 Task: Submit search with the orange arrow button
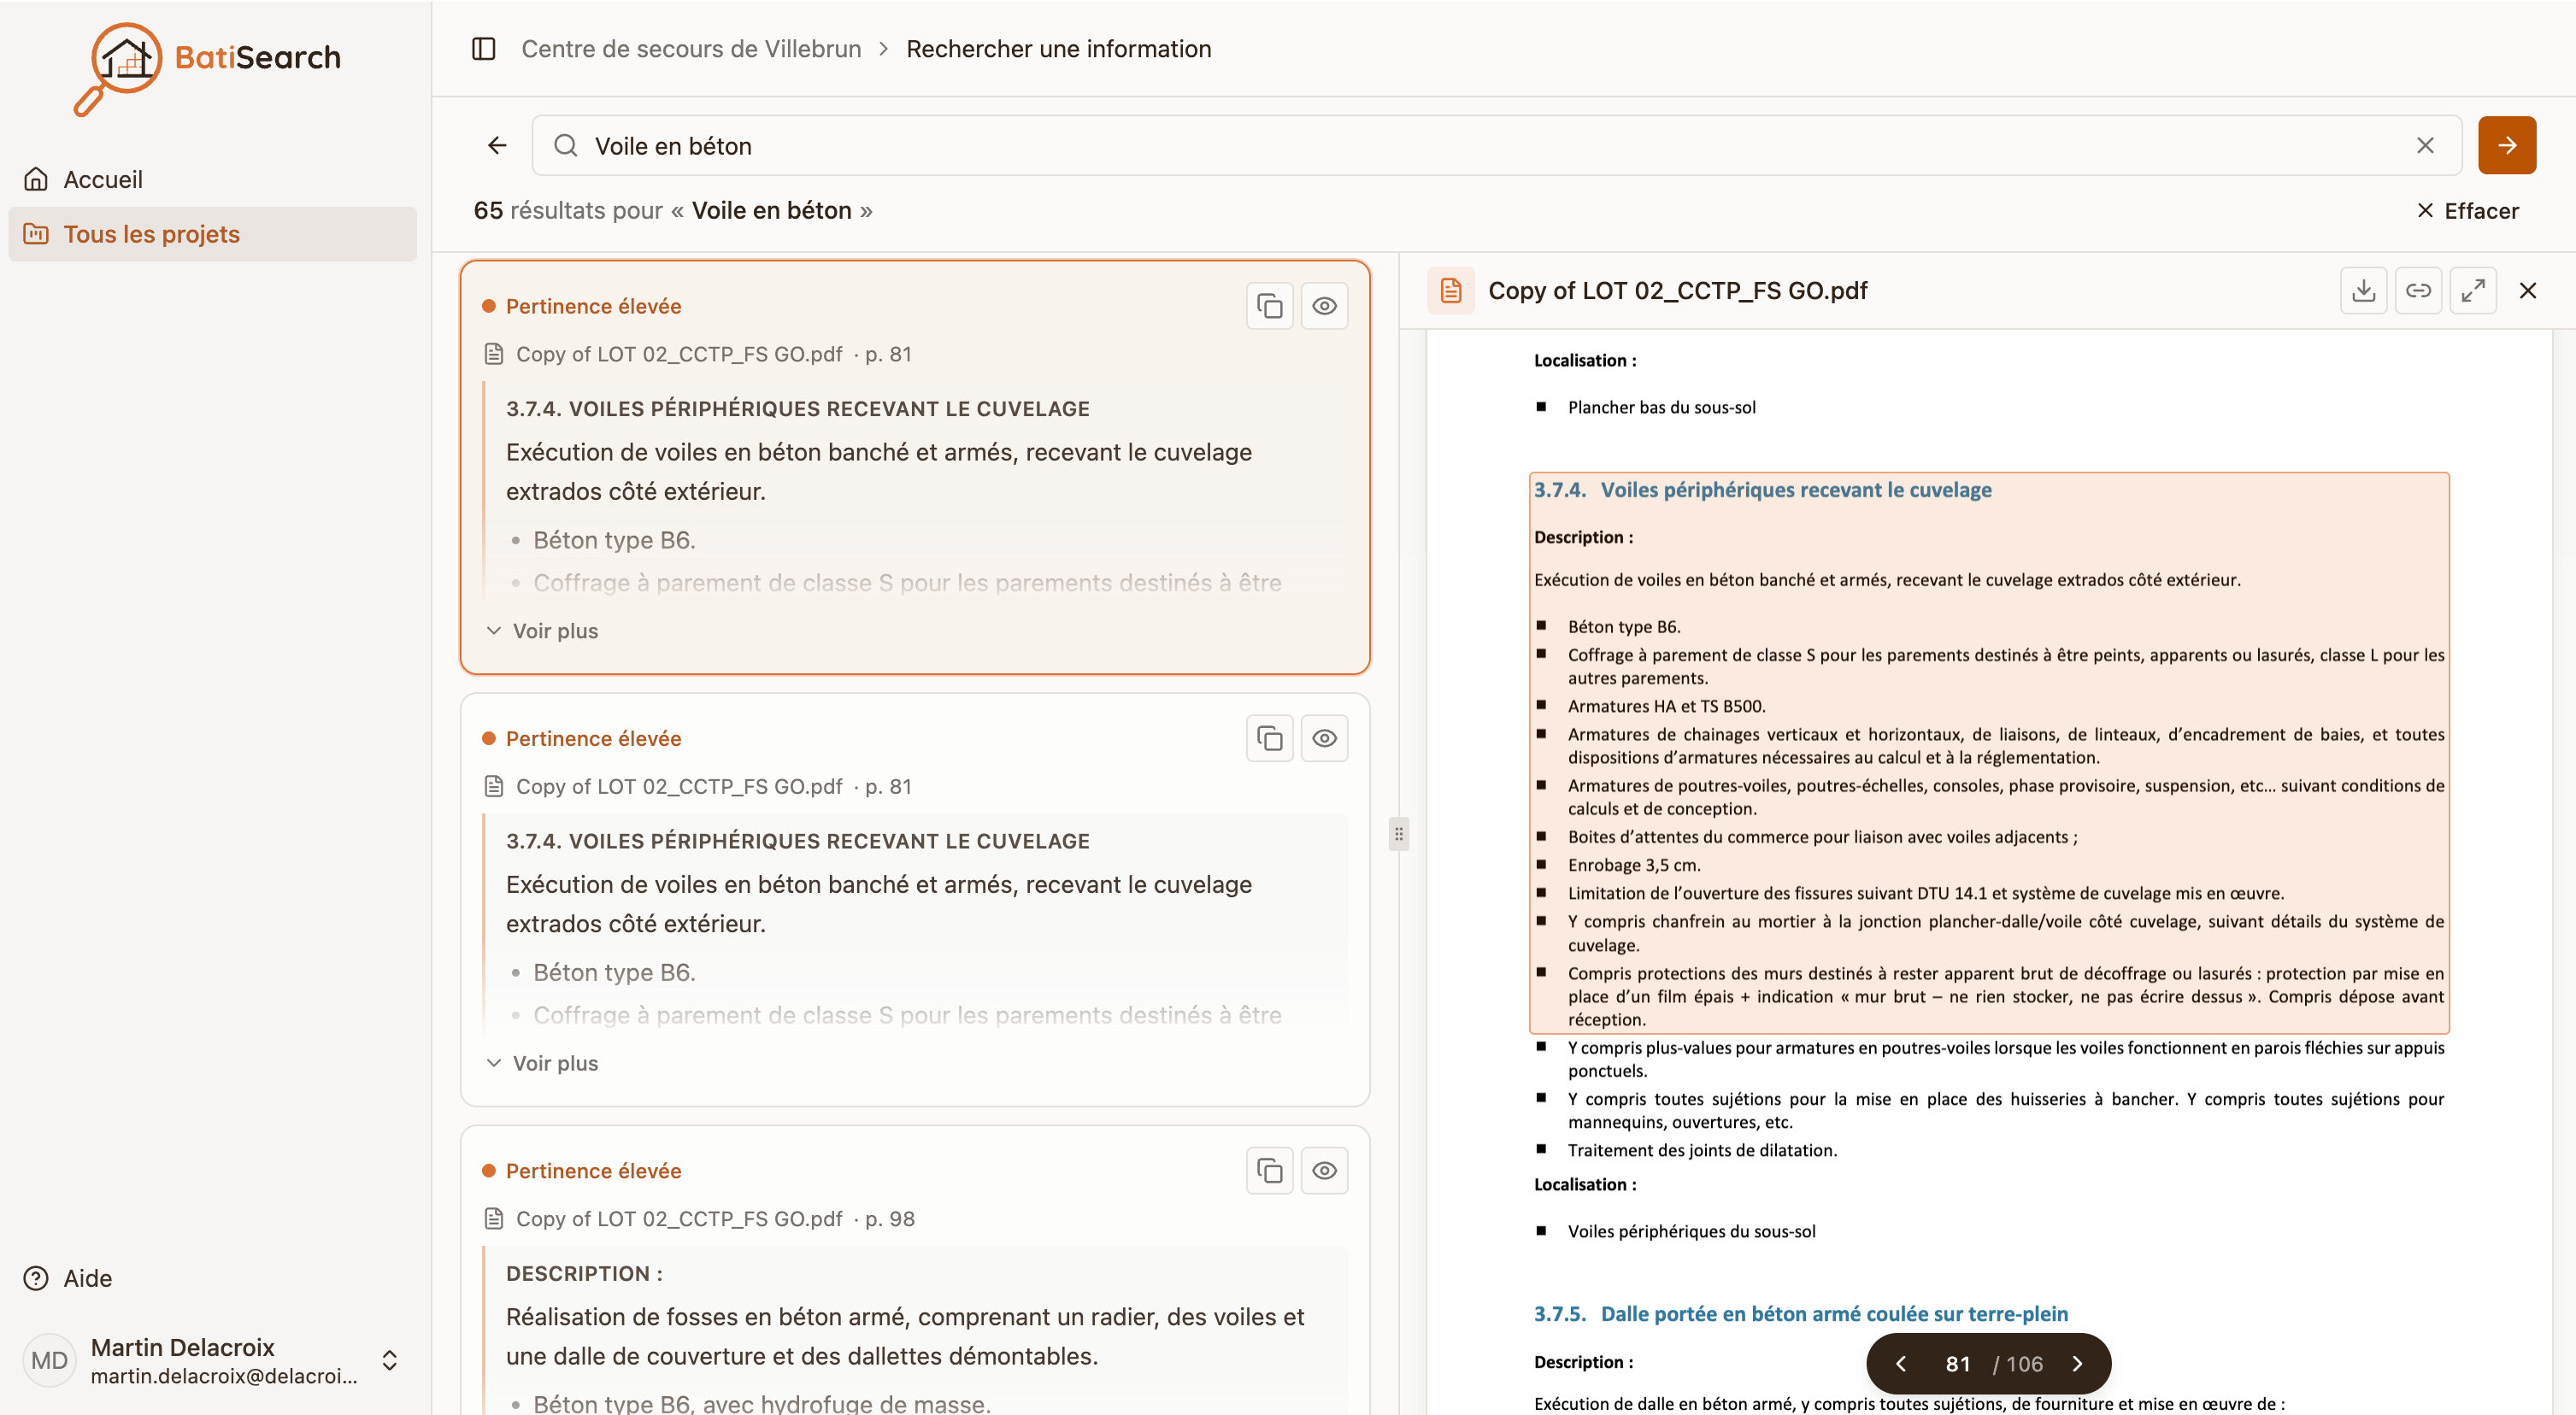2506,146
